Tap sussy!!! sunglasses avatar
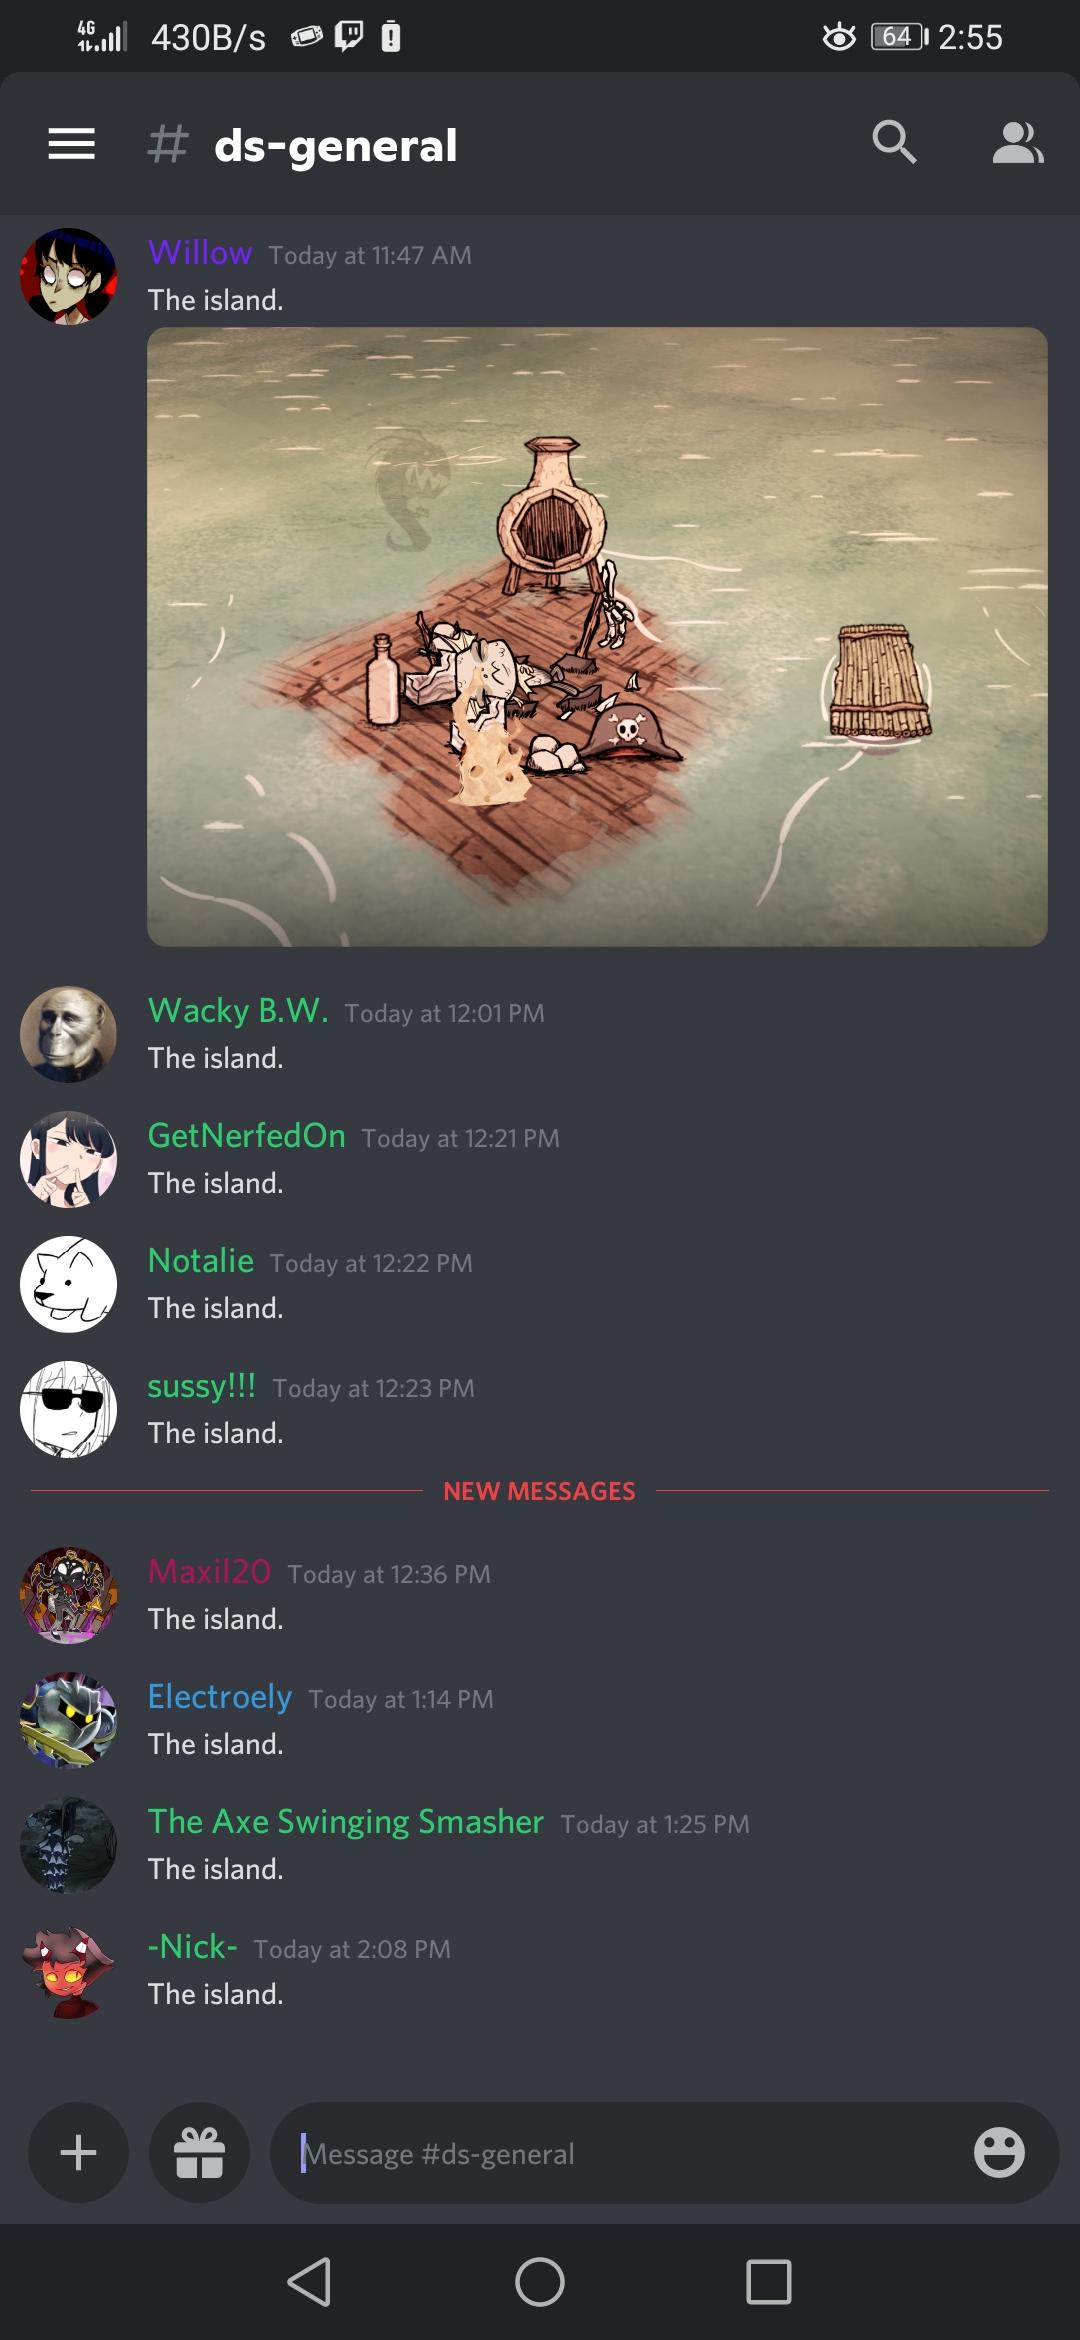 click(68, 1409)
